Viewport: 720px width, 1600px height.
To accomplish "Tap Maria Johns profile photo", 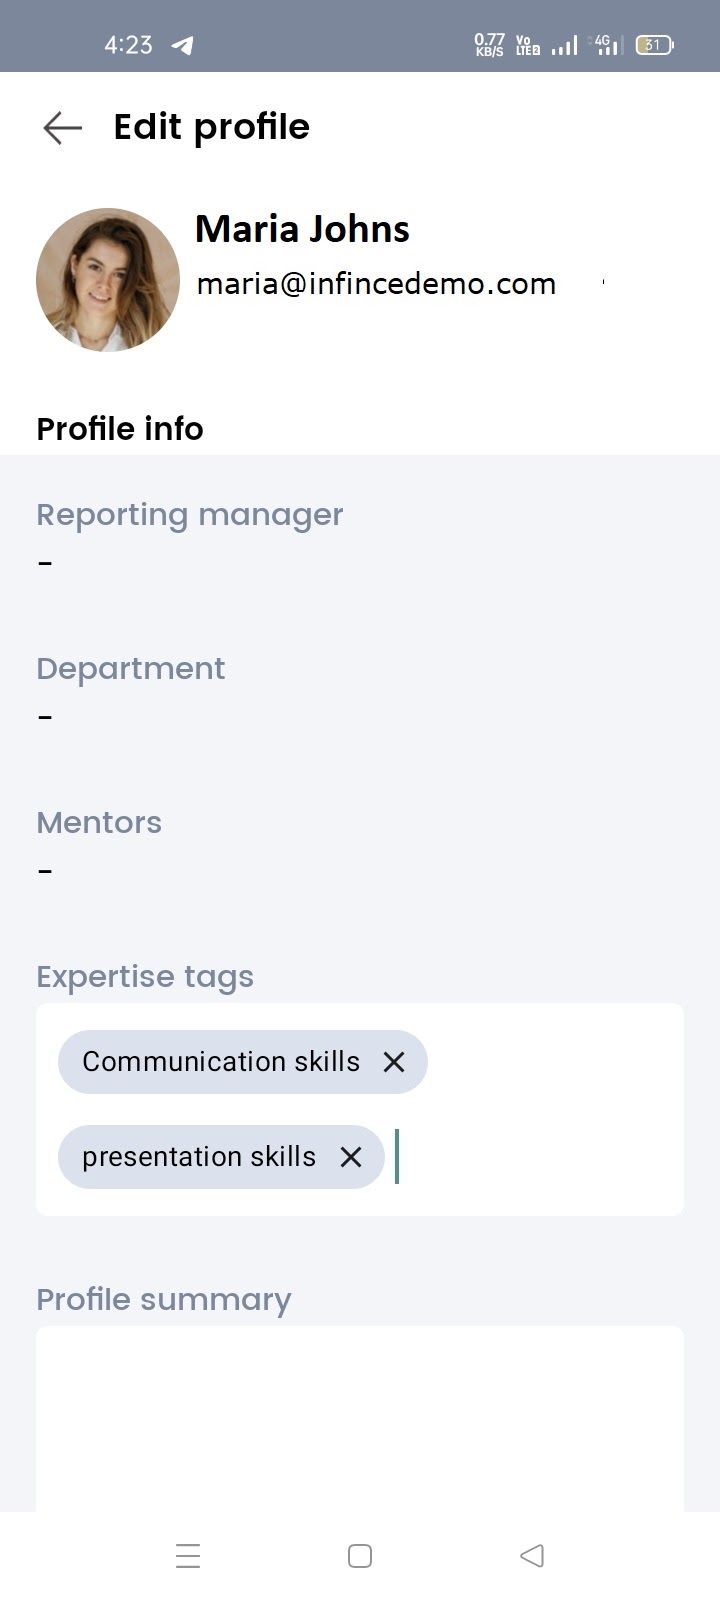I will pos(108,280).
